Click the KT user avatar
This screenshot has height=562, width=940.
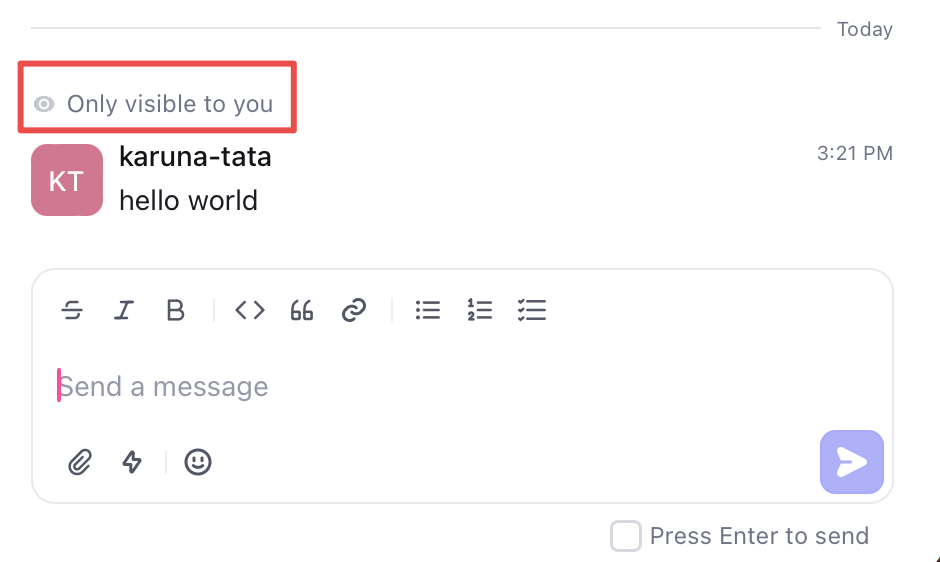point(67,180)
